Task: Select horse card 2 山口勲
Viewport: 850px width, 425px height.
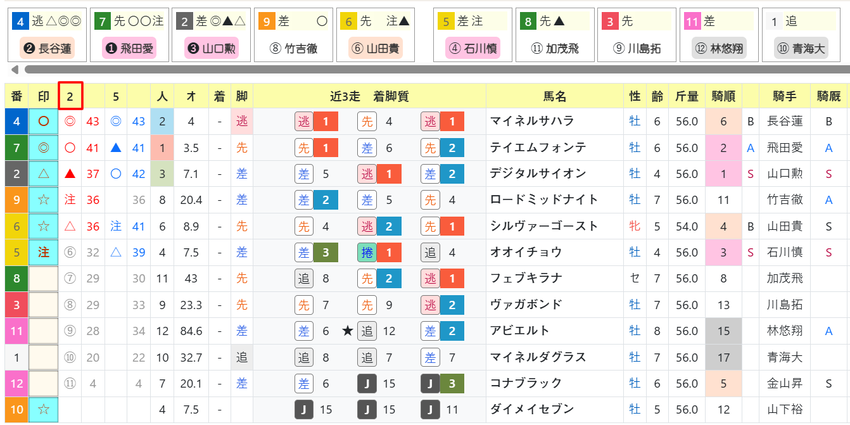Action: (211, 35)
